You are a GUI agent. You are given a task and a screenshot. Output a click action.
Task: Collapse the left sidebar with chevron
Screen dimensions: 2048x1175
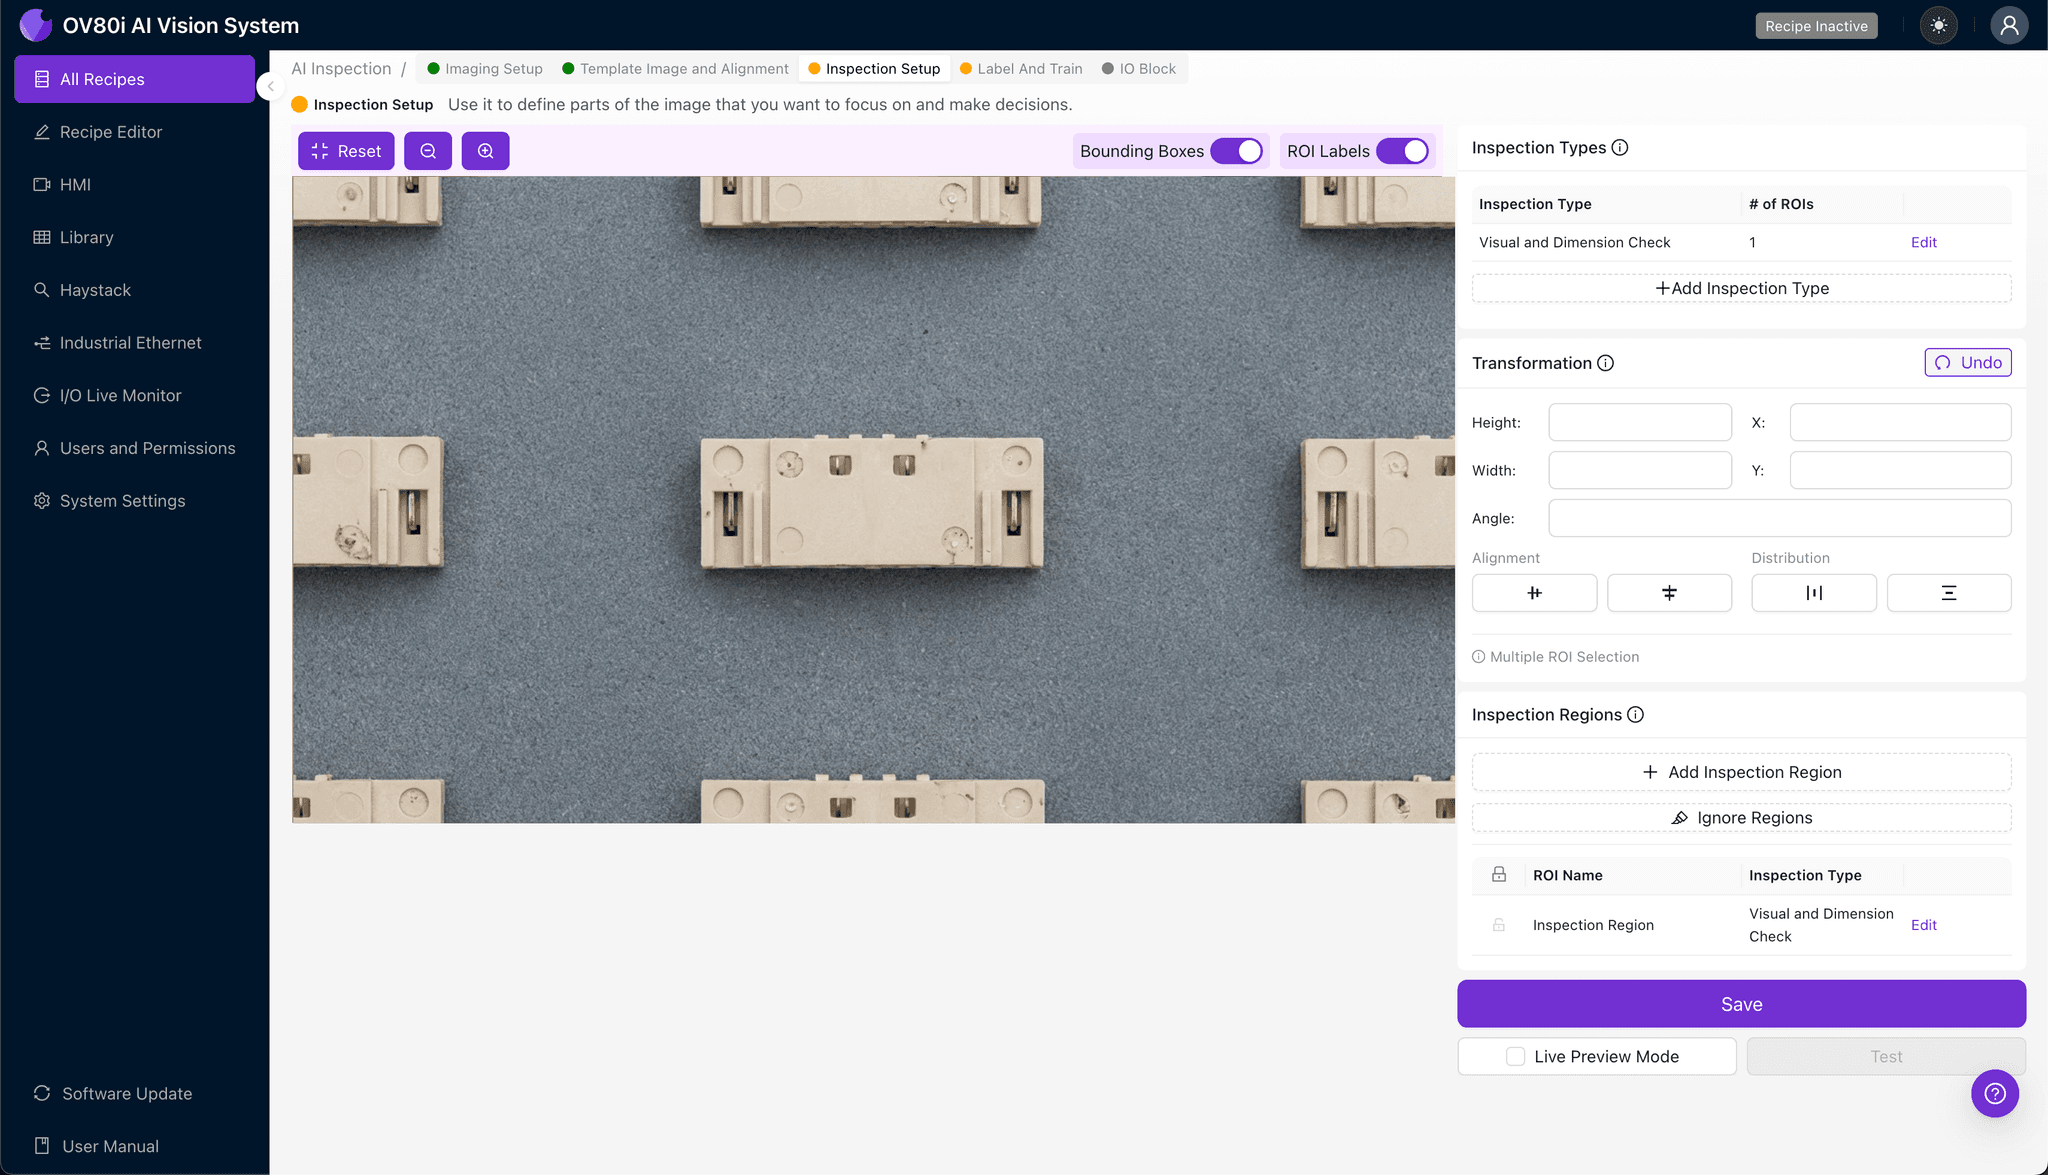[x=270, y=86]
